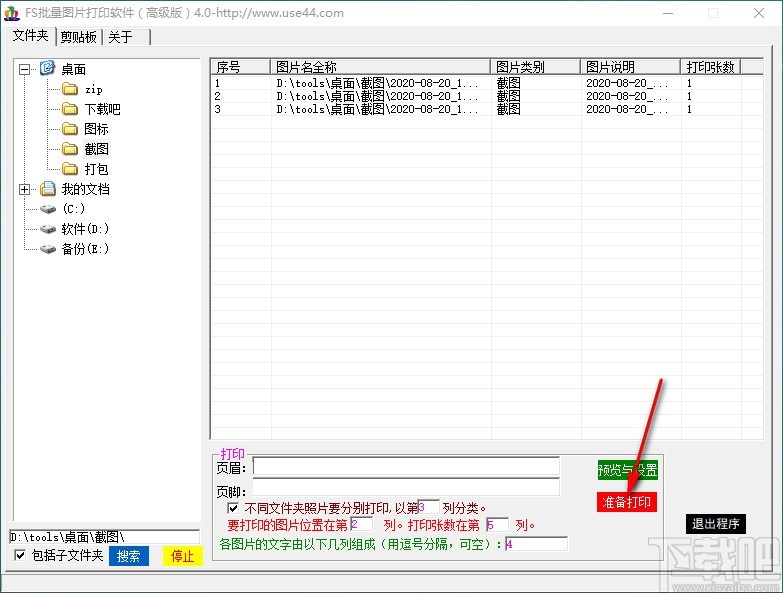783x593 pixels.
Task: Expand the 我的文档 tree node
Action: pos(24,189)
